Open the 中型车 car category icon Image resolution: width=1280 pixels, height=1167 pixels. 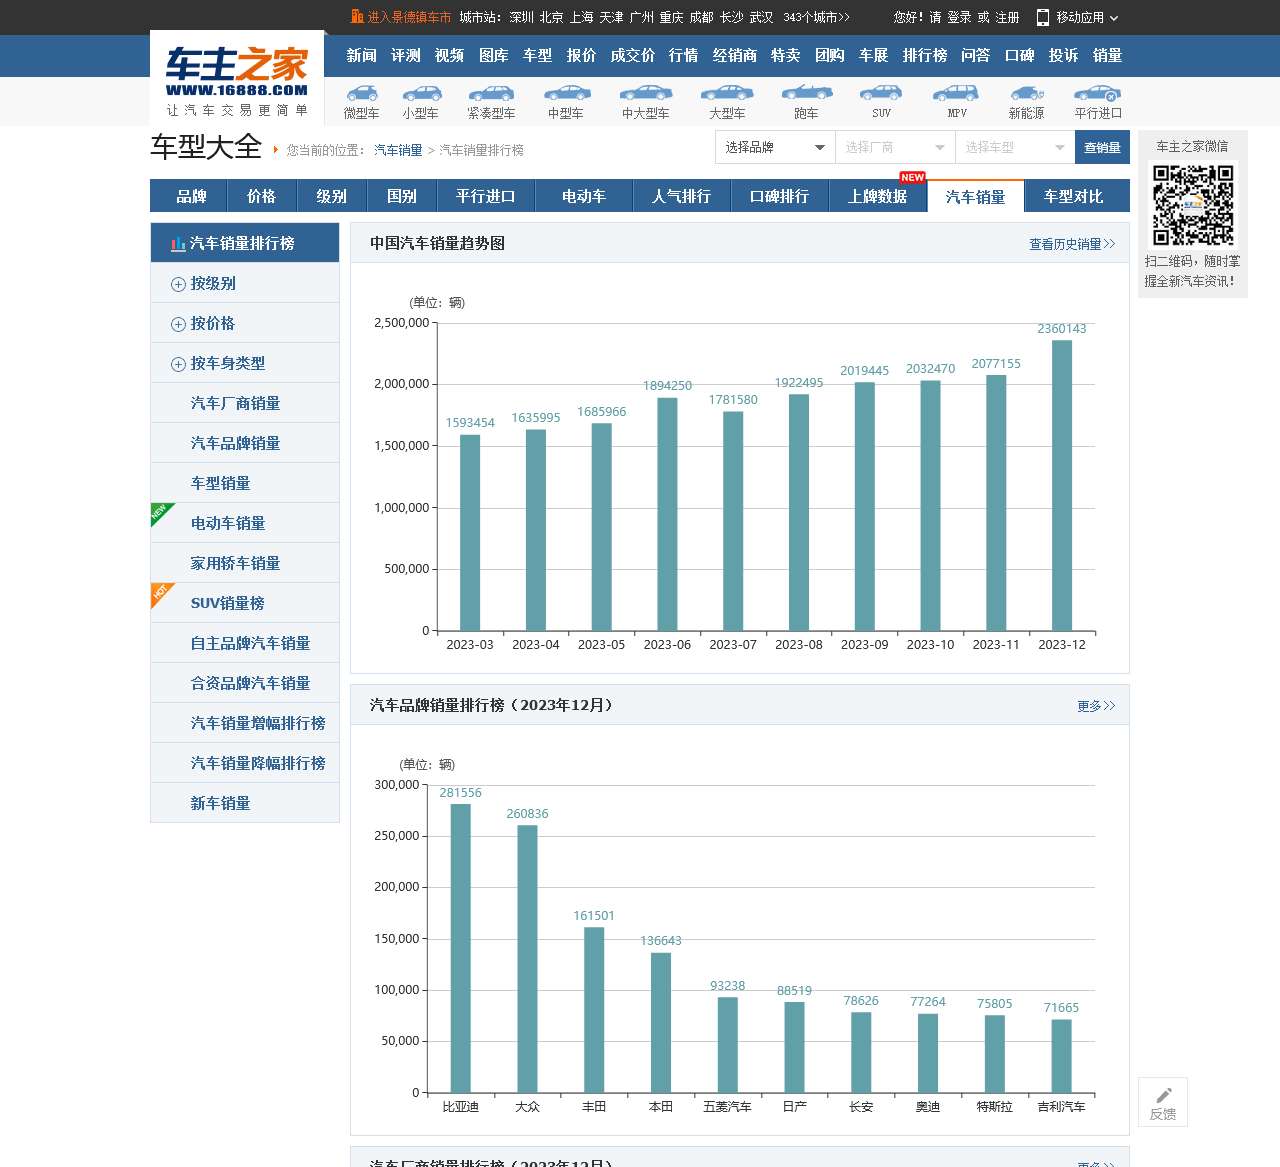coord(566,93)
